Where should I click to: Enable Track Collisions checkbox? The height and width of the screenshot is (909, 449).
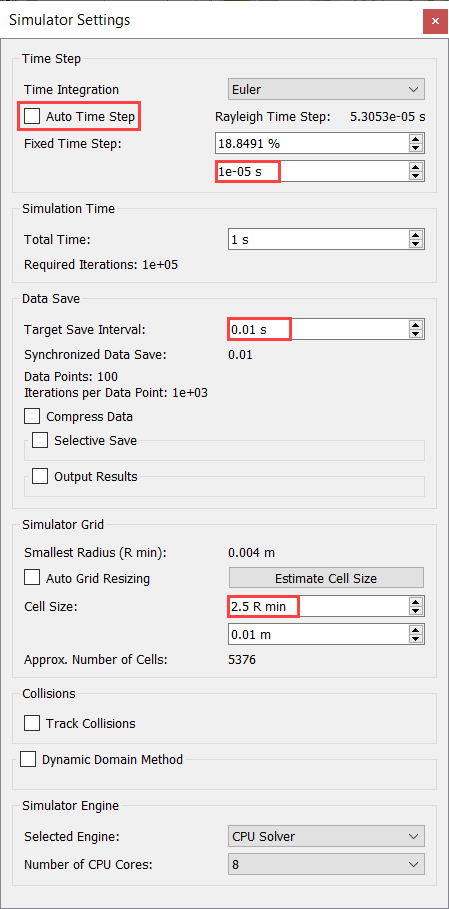[32, 723]
